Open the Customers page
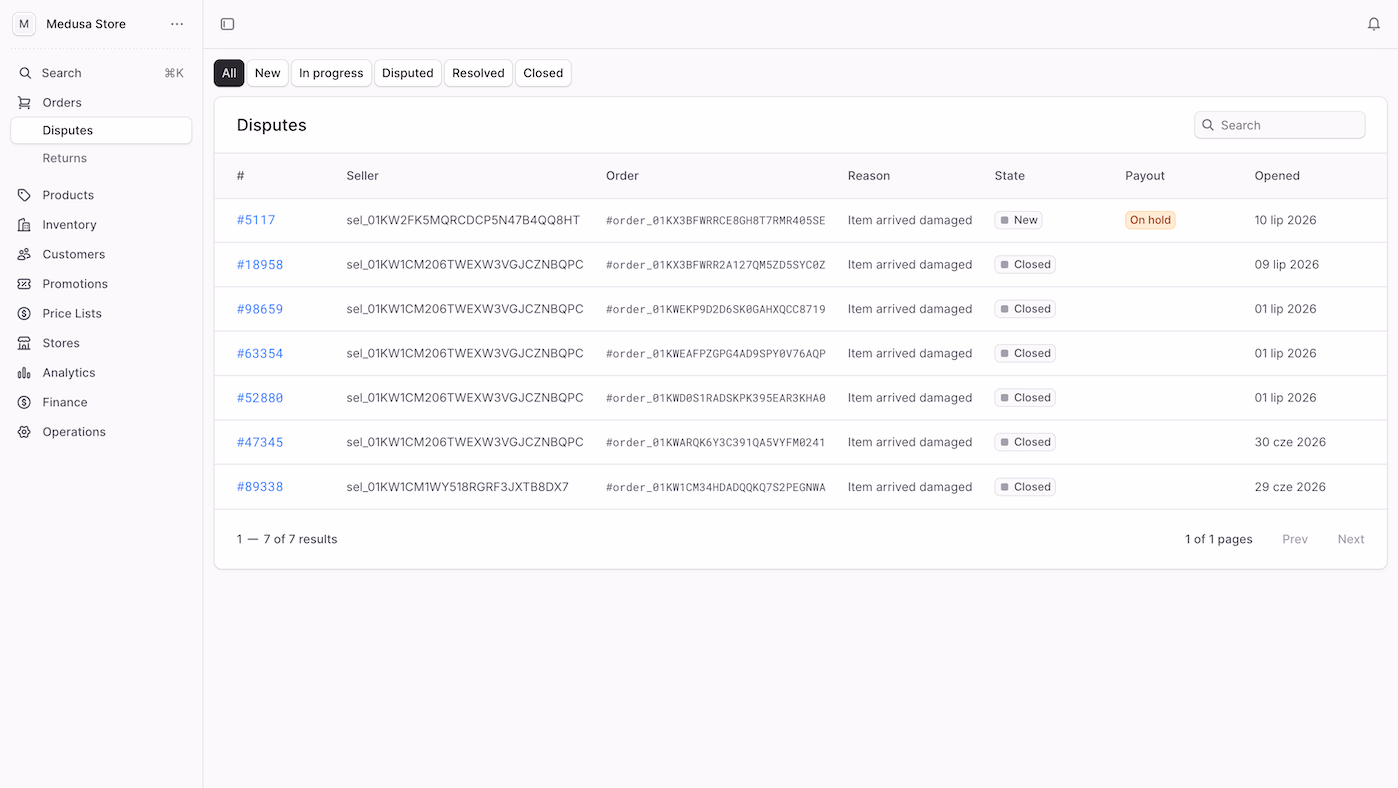Screen dimensions: 1398x788 click(101, 254)
